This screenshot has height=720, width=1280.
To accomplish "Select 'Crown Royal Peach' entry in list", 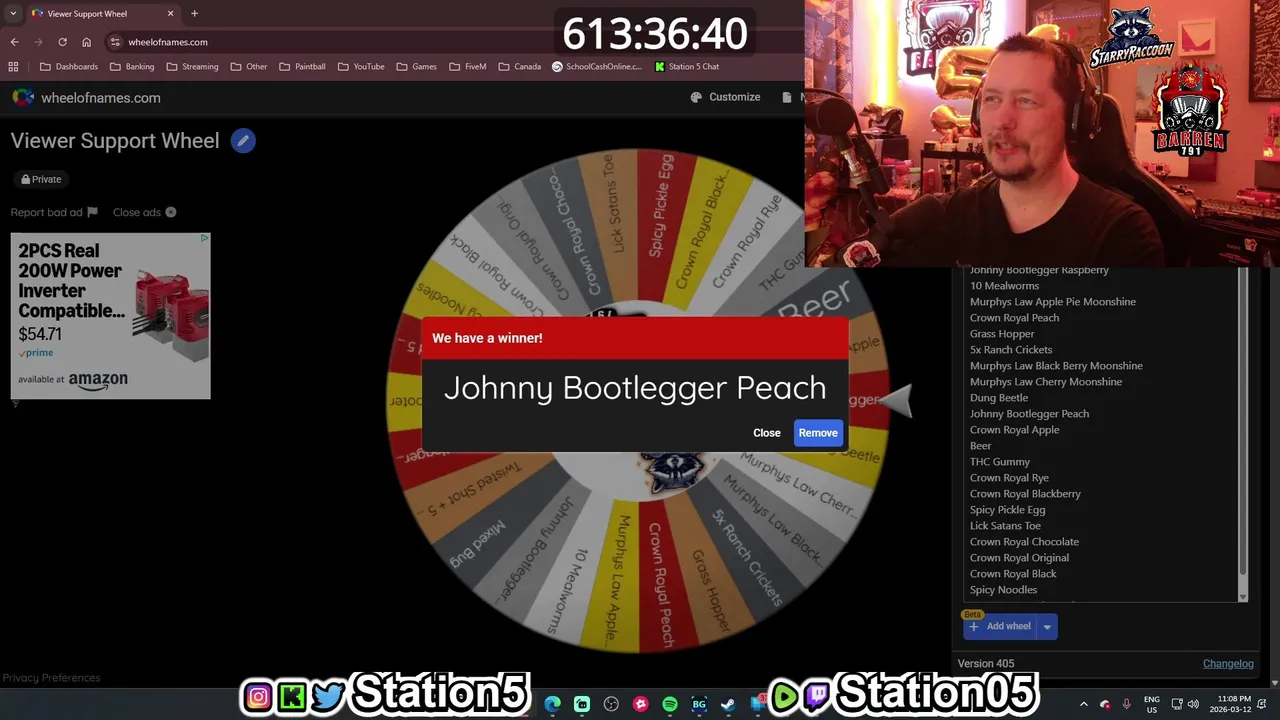I will pyautogui.click(x=1014, y=318).
